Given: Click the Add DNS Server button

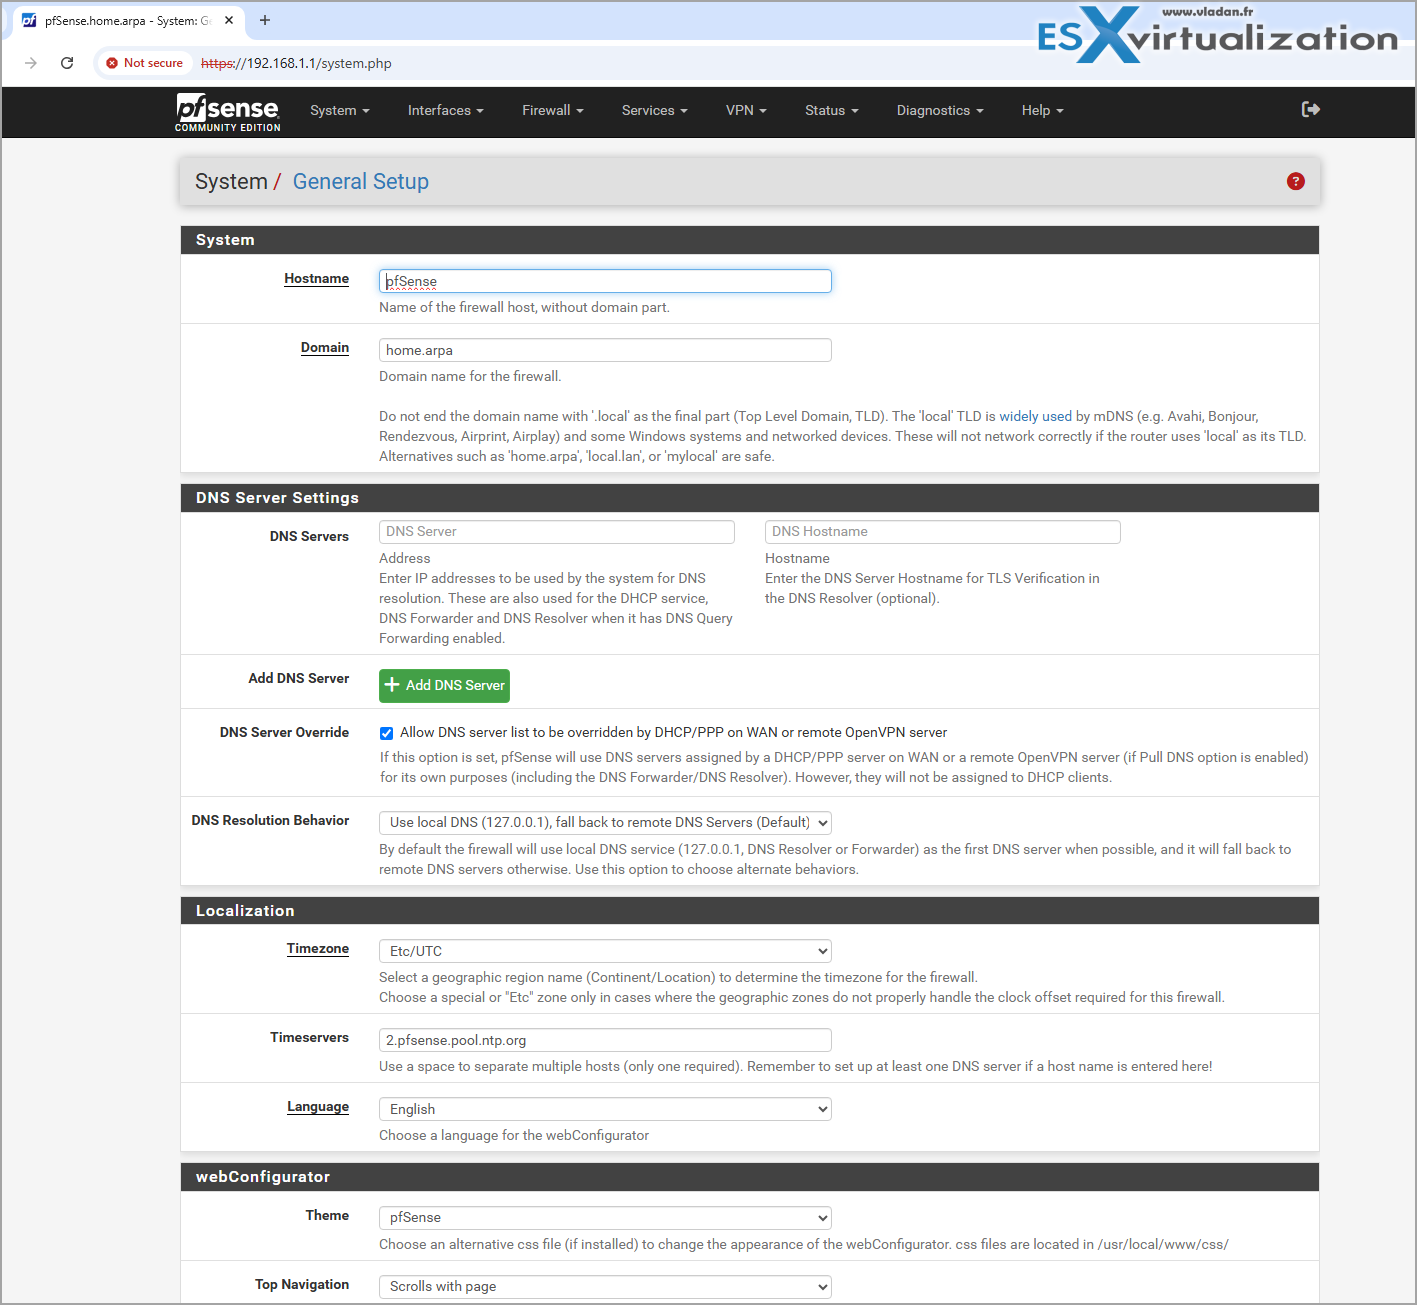Looking at the screenshot, I should (444, 686).
